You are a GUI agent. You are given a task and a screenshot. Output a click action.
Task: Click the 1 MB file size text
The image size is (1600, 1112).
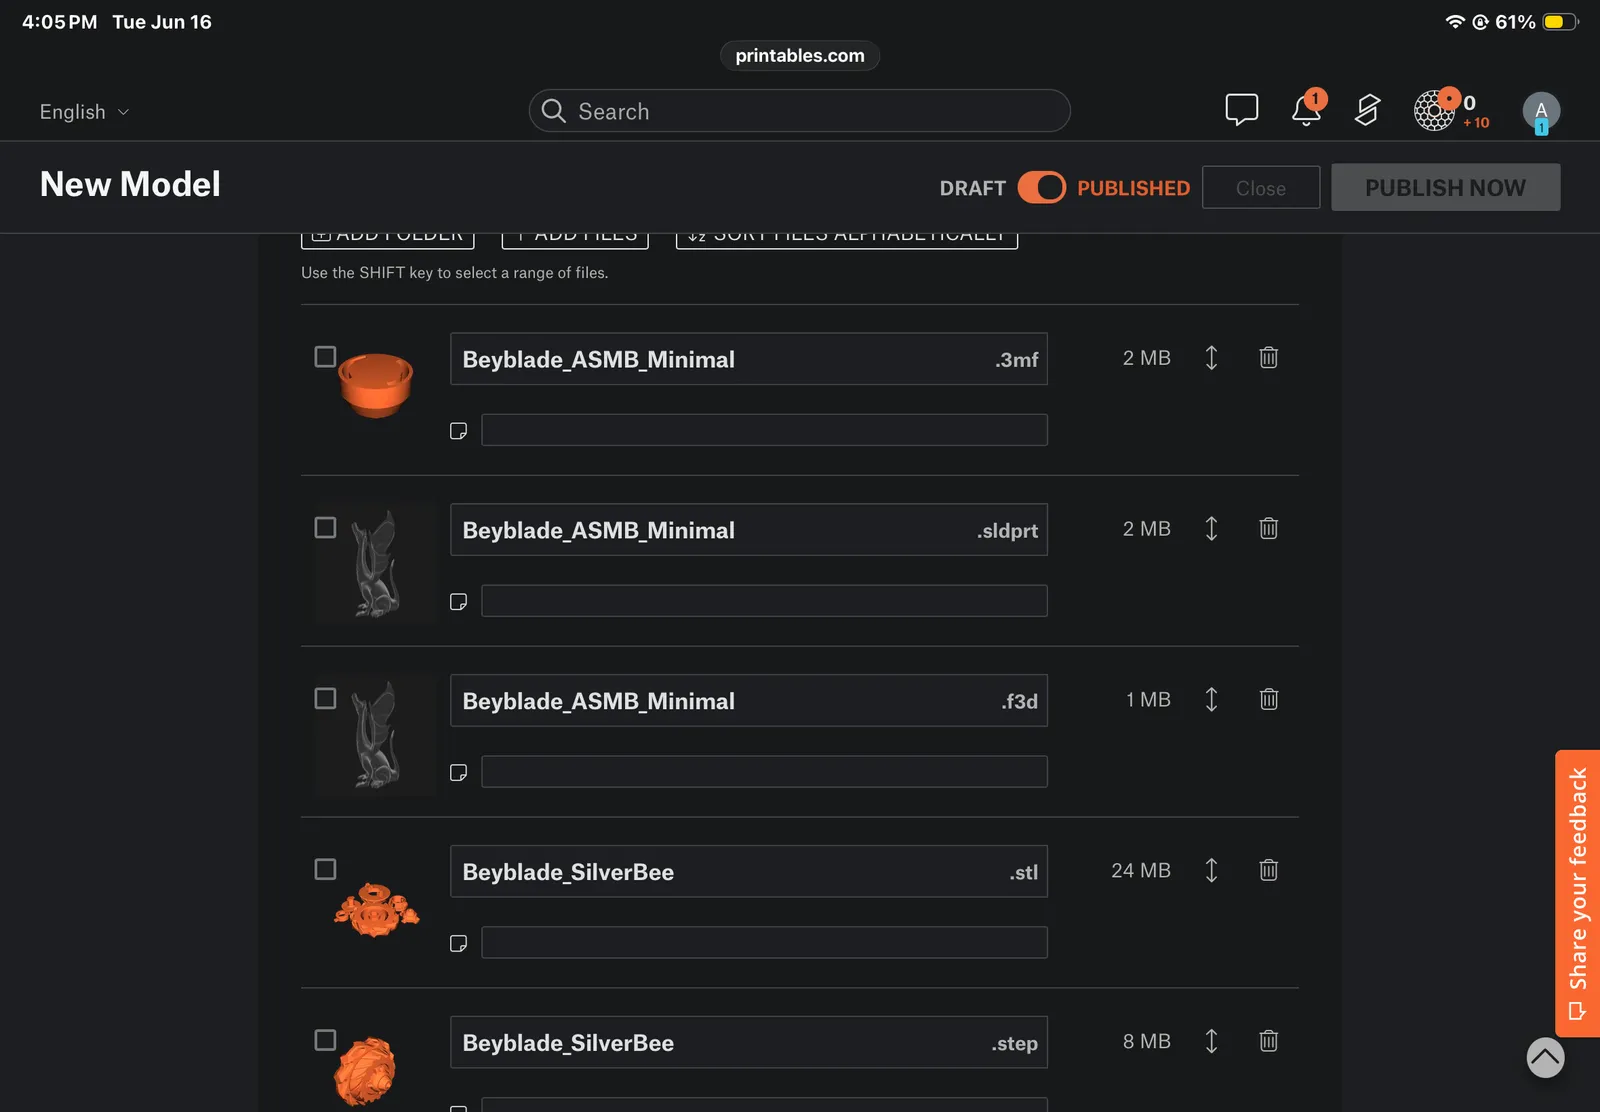[x=1148, y=700]
